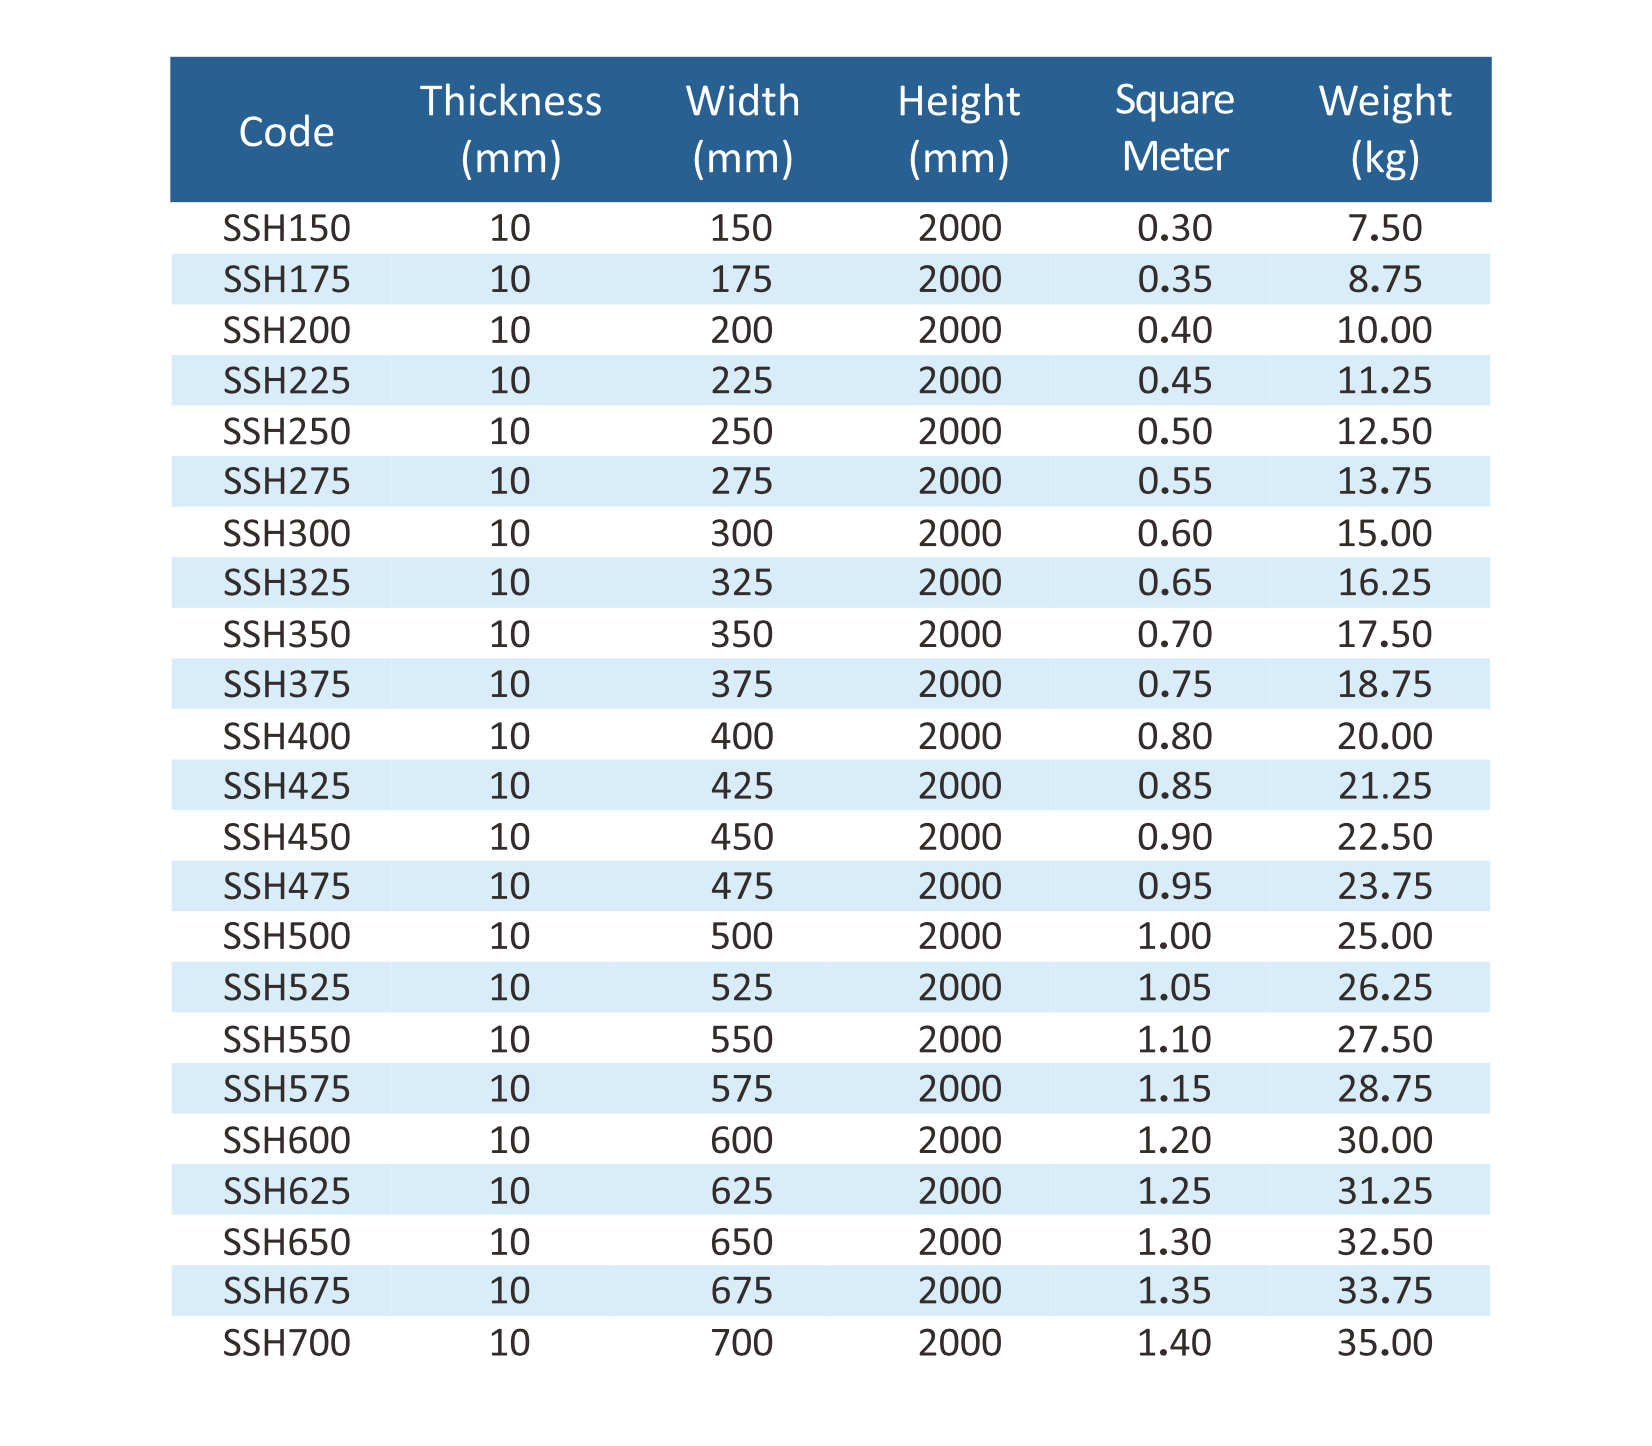Select the SSH150 code cell

[287, 229]
